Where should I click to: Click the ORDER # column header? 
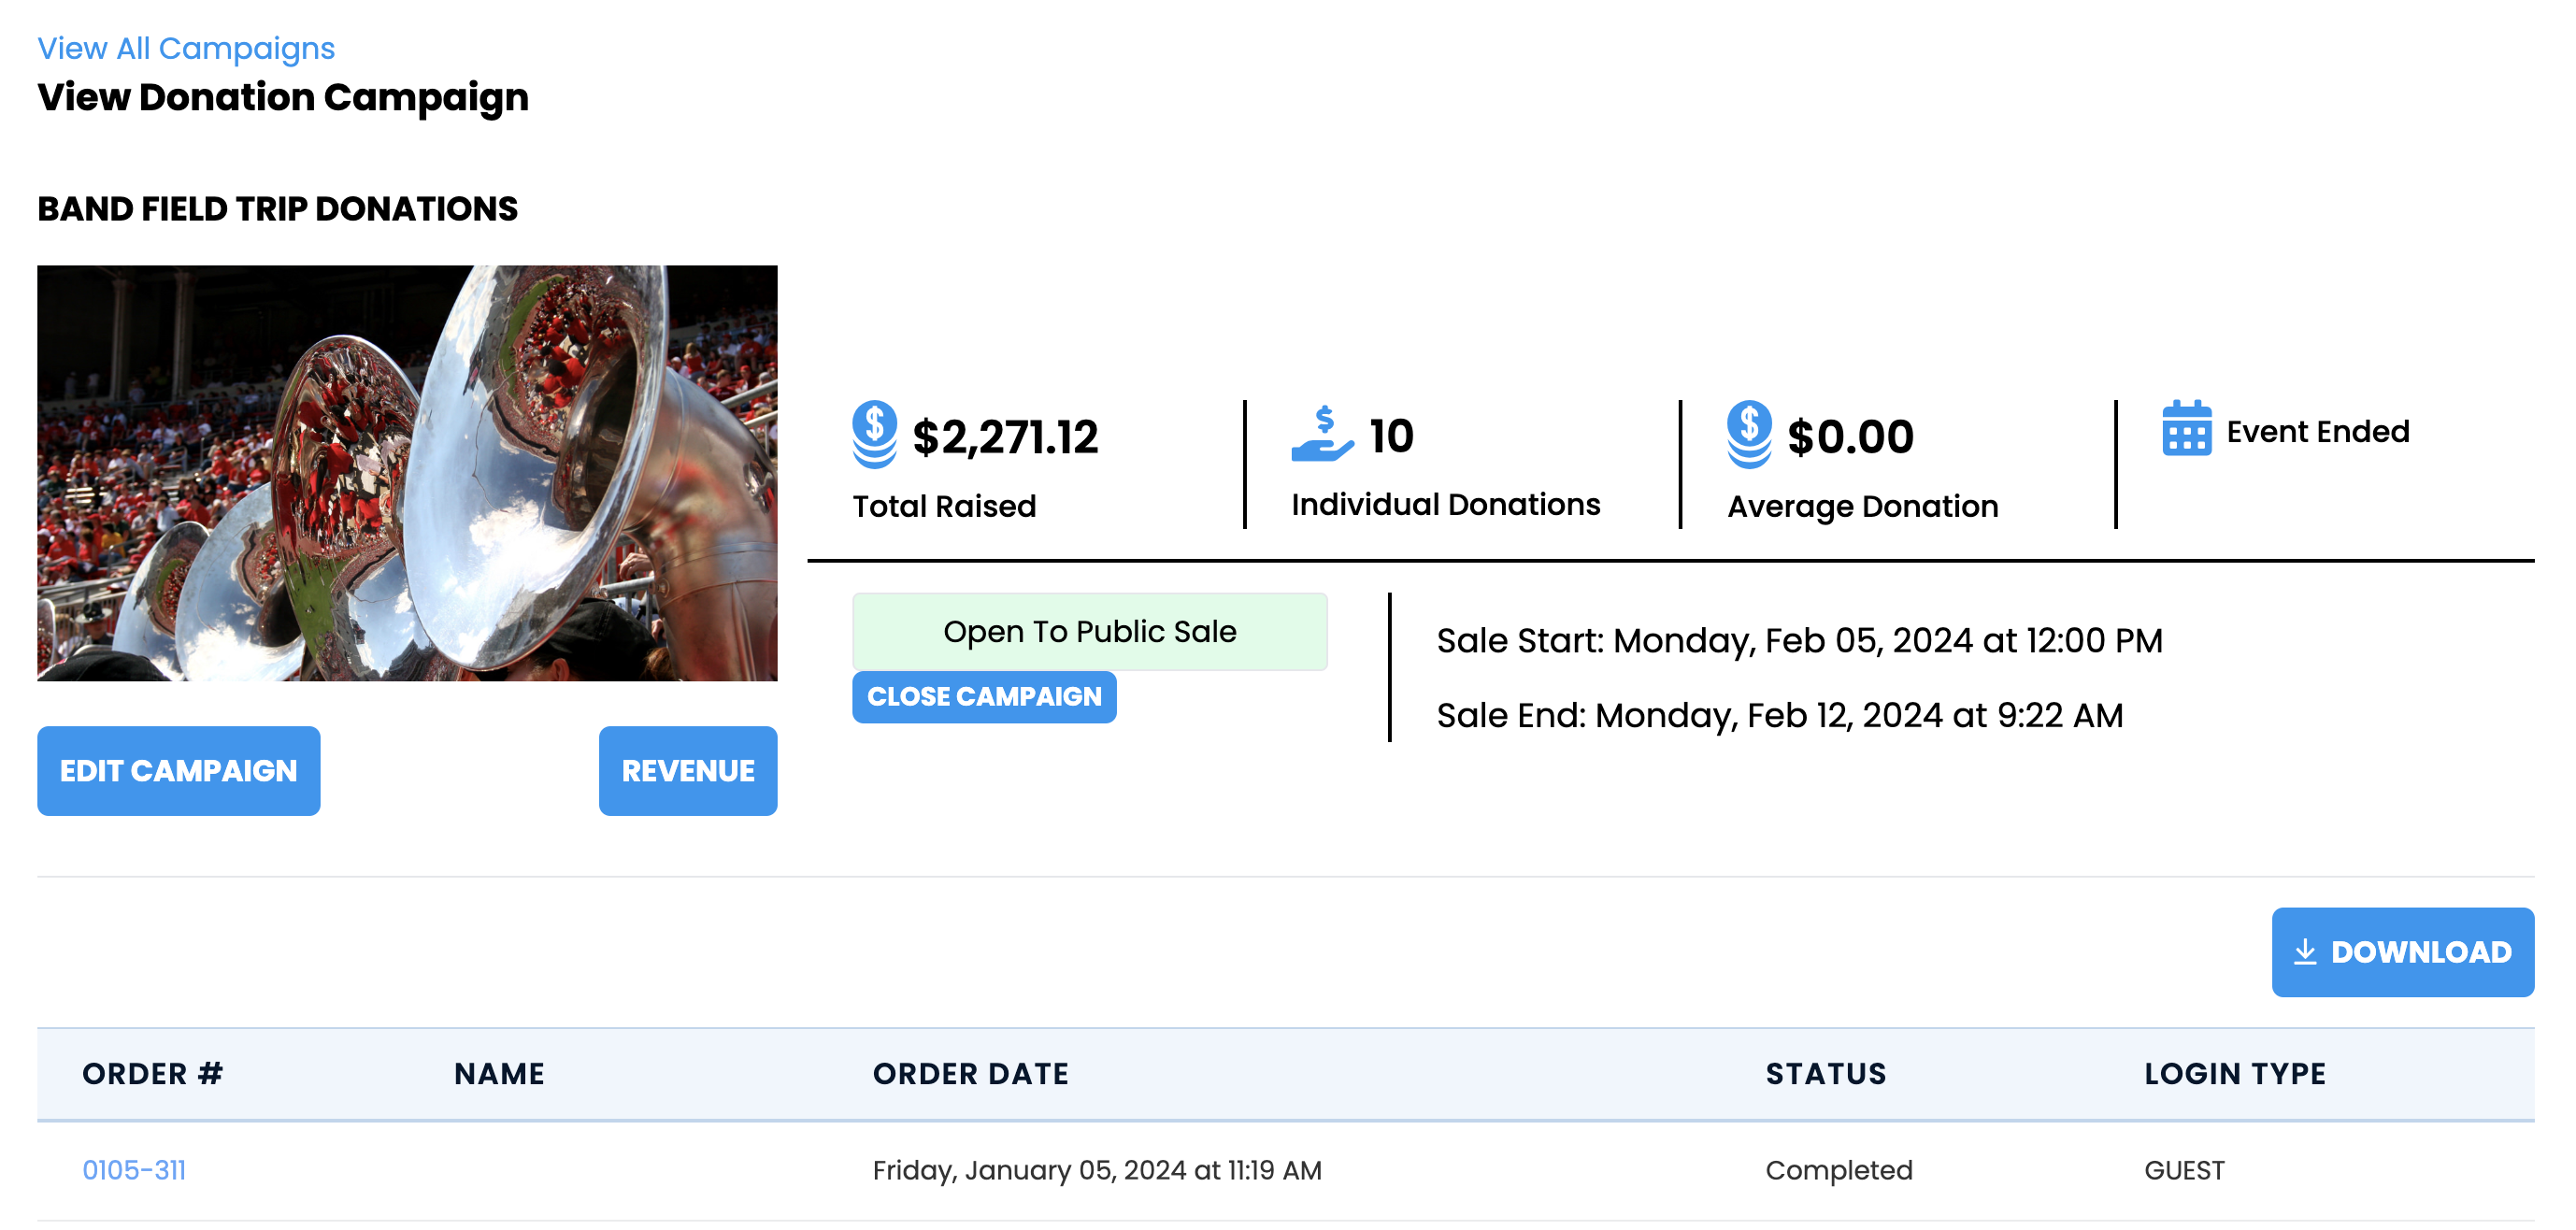(152, 1073)
